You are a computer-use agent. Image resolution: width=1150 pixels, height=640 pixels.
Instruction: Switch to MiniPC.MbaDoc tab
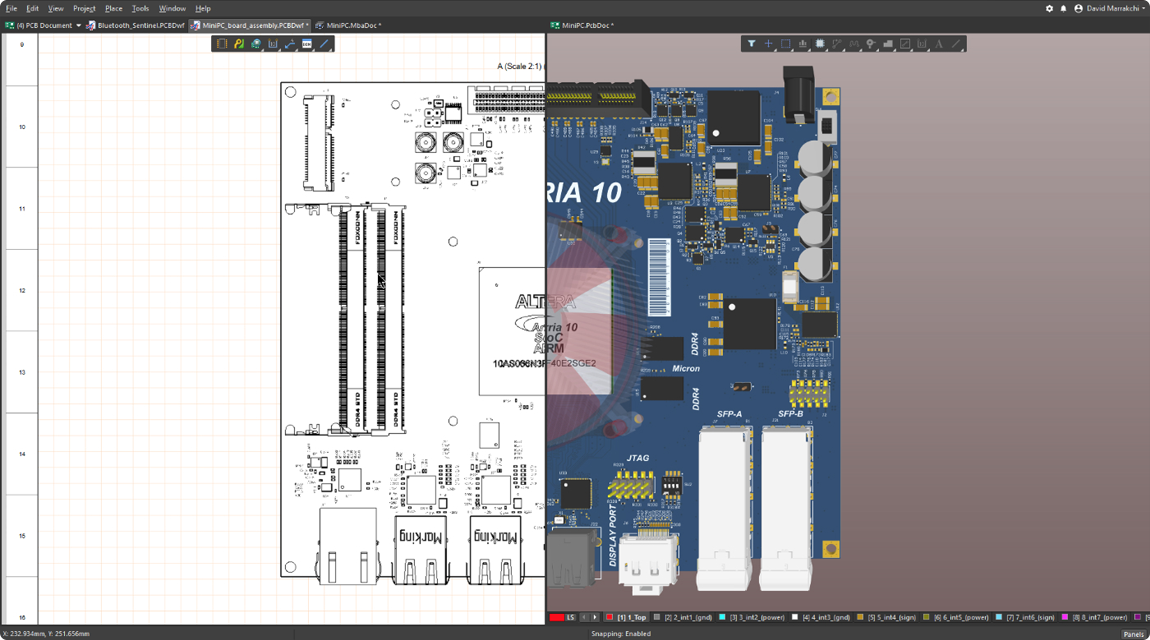pyautogui.click(x=348, y=25)
